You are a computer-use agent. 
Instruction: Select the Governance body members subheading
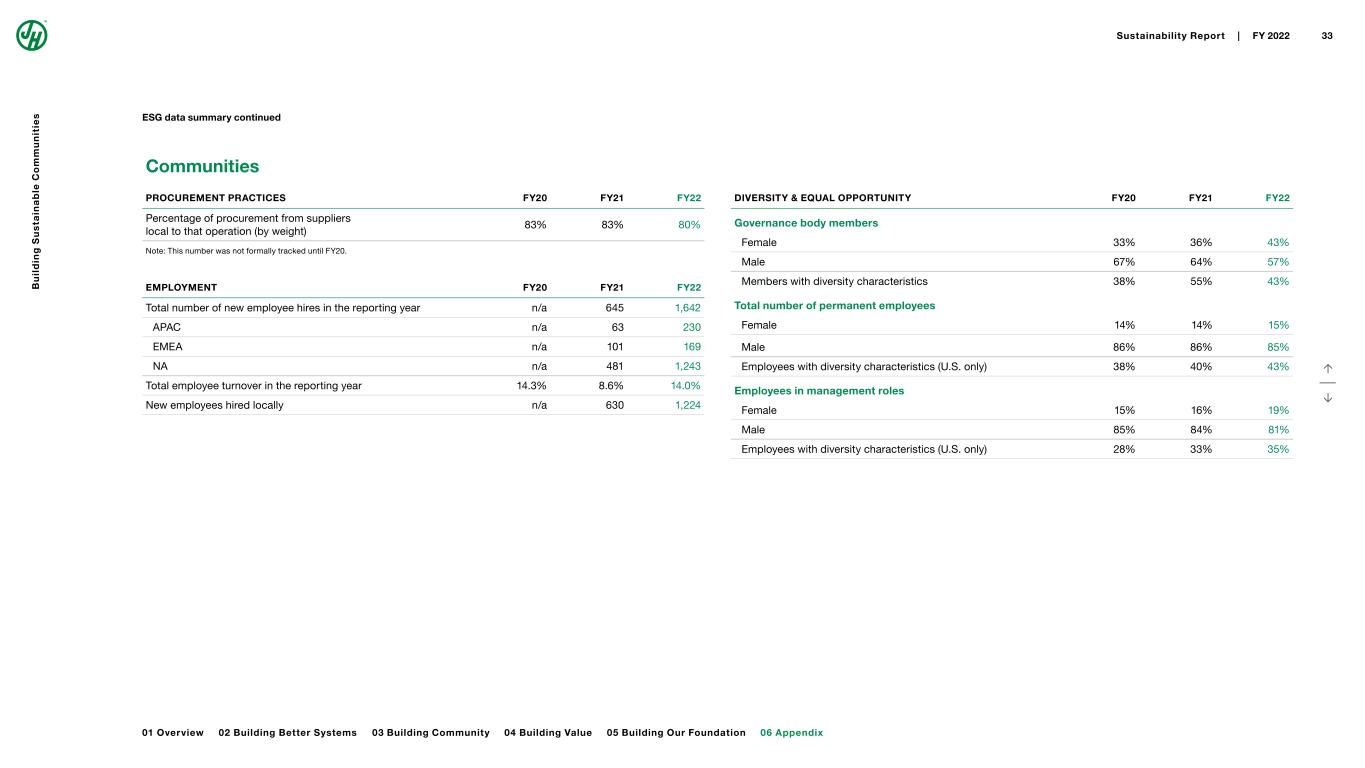806,223
